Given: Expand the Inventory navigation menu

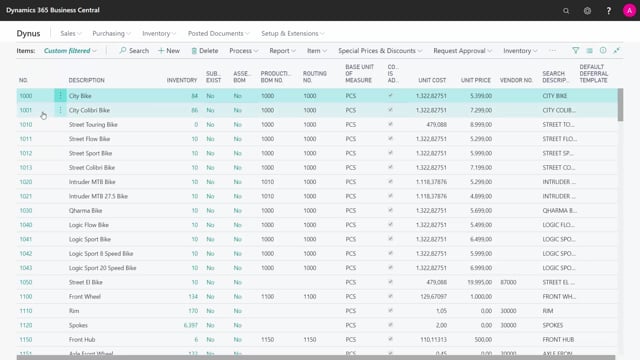Looking at the screenshot, I should tap(159, 33).
